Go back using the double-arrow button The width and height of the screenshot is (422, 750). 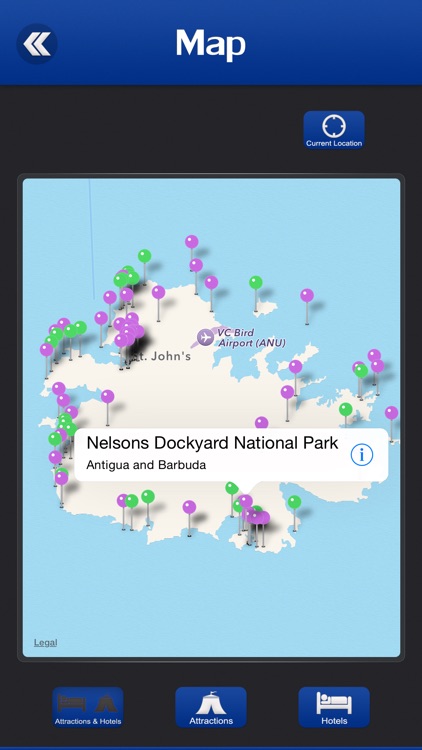pyautogui.click(x=37, y=44)
